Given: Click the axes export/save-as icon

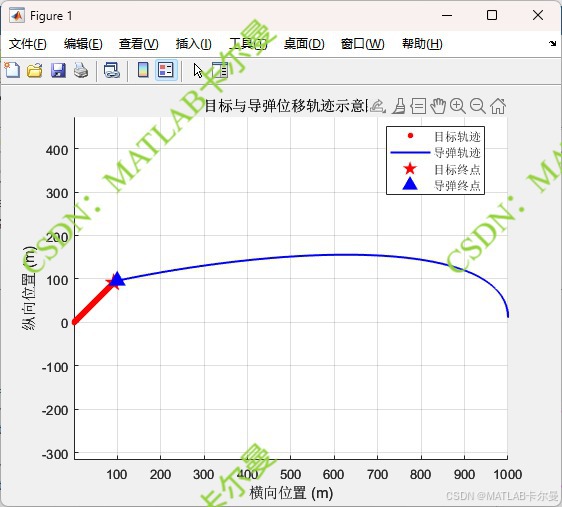Looking at the screenshot, I should 377,106.
